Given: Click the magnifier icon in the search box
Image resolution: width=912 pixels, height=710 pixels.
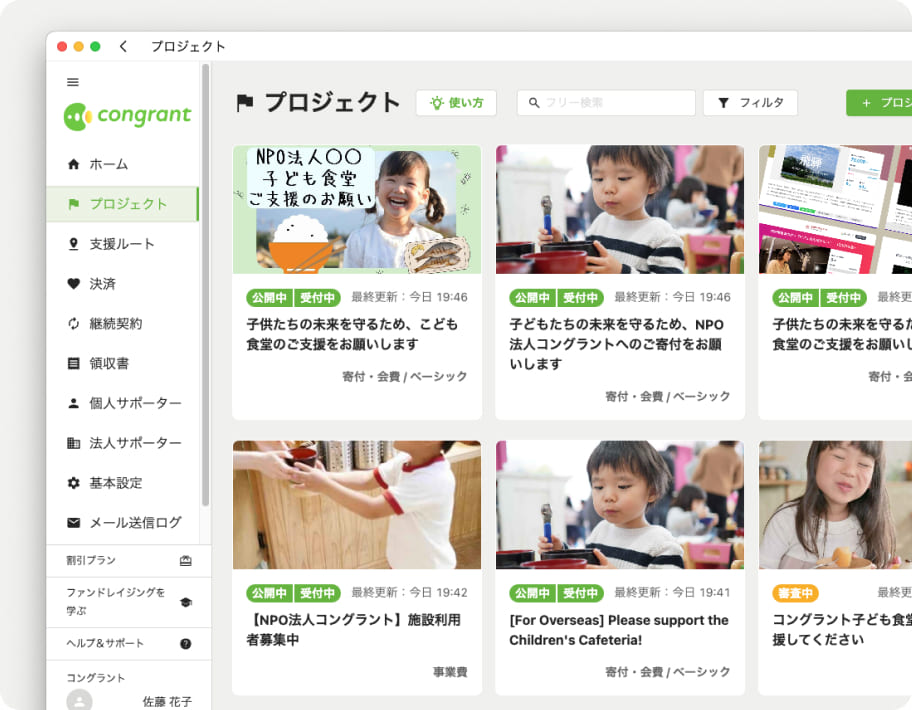Looking at the screenshot, I should (533, 103).
